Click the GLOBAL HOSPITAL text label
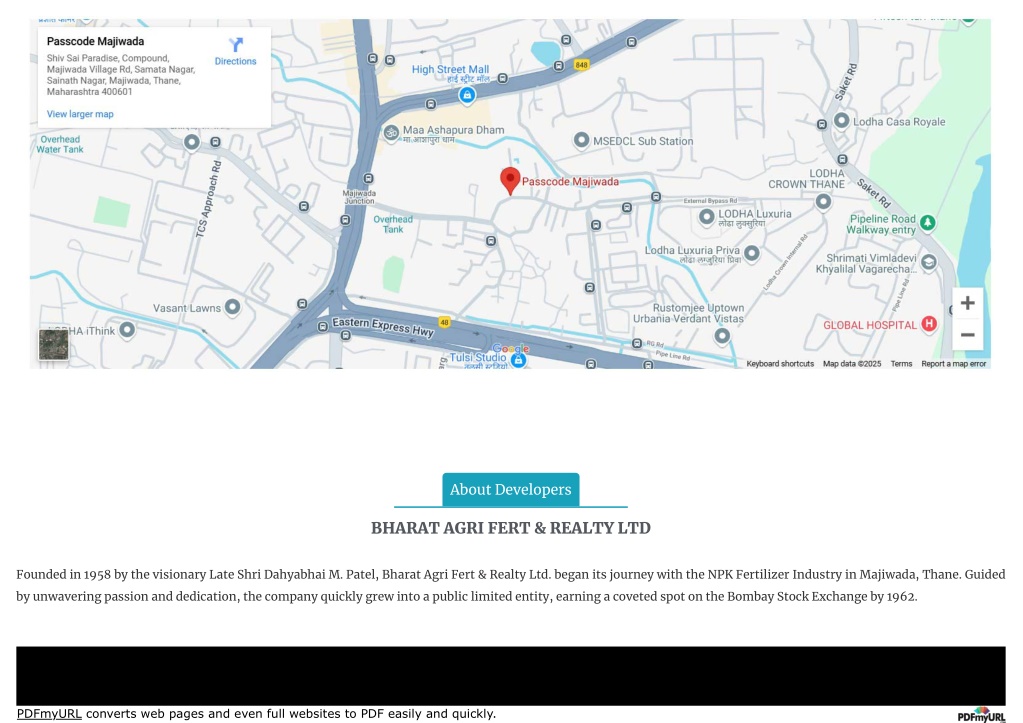Image resolution: width=1023 pixels, height=723 pixels. [870, 325]
